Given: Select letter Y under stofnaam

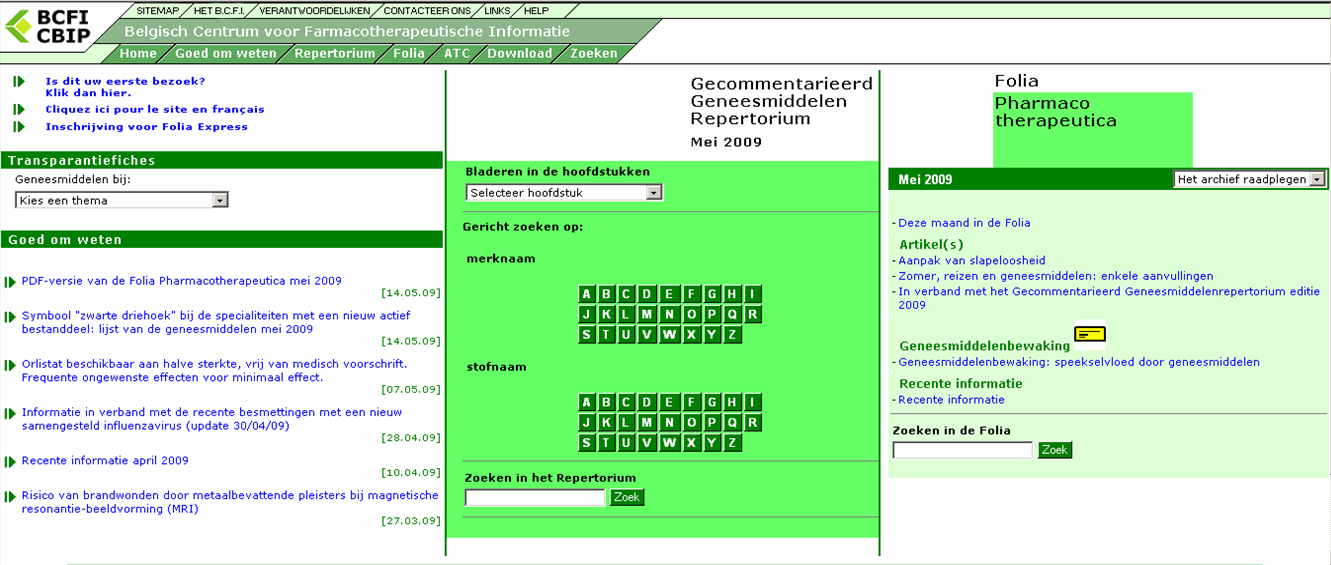Looking at the screenshot, I should pyautogui.click(x=711, y=443).
